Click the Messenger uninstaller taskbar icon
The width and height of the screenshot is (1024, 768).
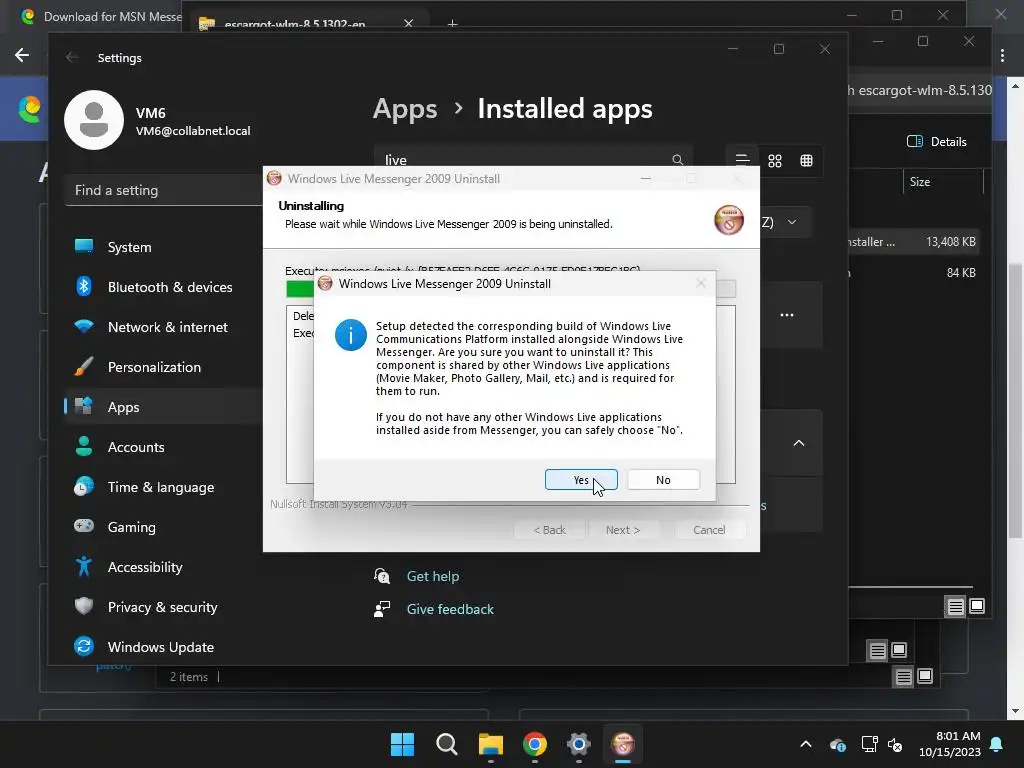(622, 744)
